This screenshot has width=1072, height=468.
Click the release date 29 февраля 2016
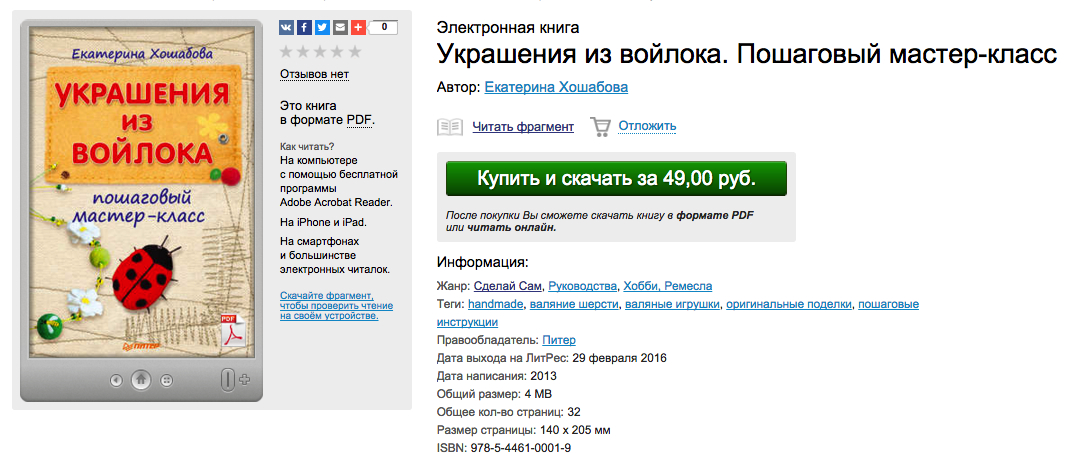pos(619,358)
